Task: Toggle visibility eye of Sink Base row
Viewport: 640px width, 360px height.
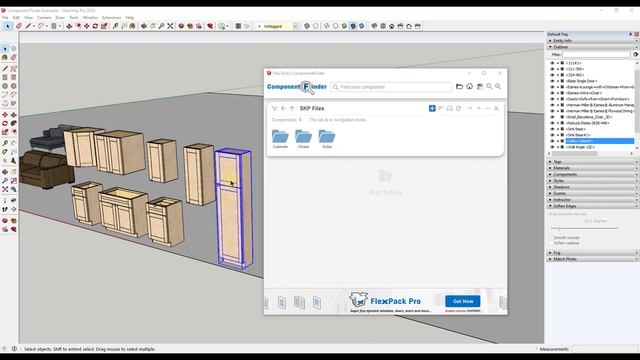Action: pos(552,129)
